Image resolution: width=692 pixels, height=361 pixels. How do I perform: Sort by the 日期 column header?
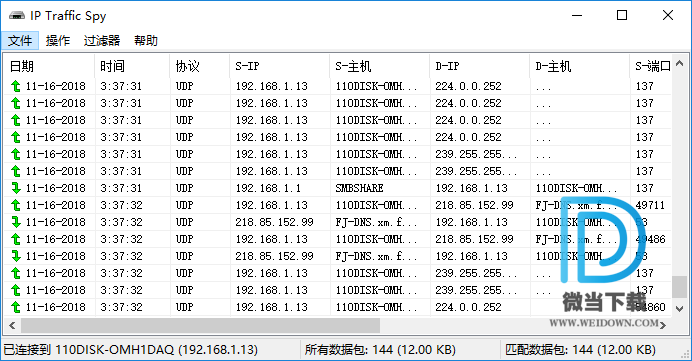click(x=49, y=66)
